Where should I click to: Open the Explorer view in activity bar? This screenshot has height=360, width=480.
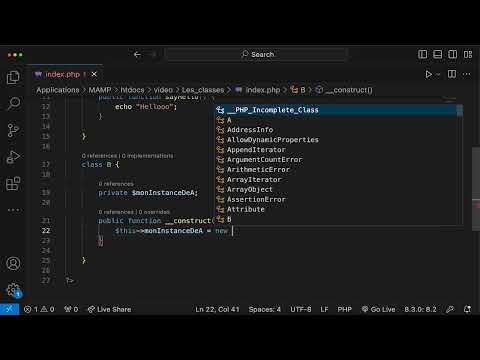(x=13, y=77)
